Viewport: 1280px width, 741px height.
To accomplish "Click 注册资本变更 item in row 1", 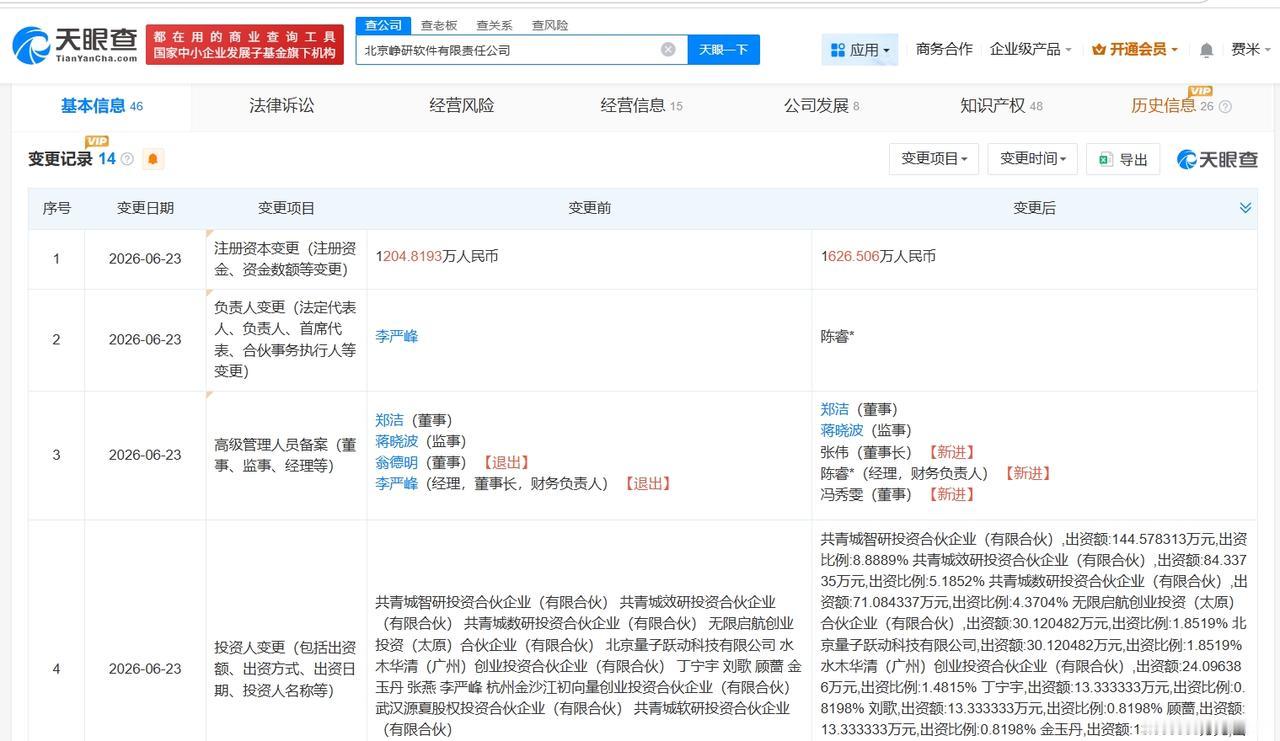I will point(285,257).
